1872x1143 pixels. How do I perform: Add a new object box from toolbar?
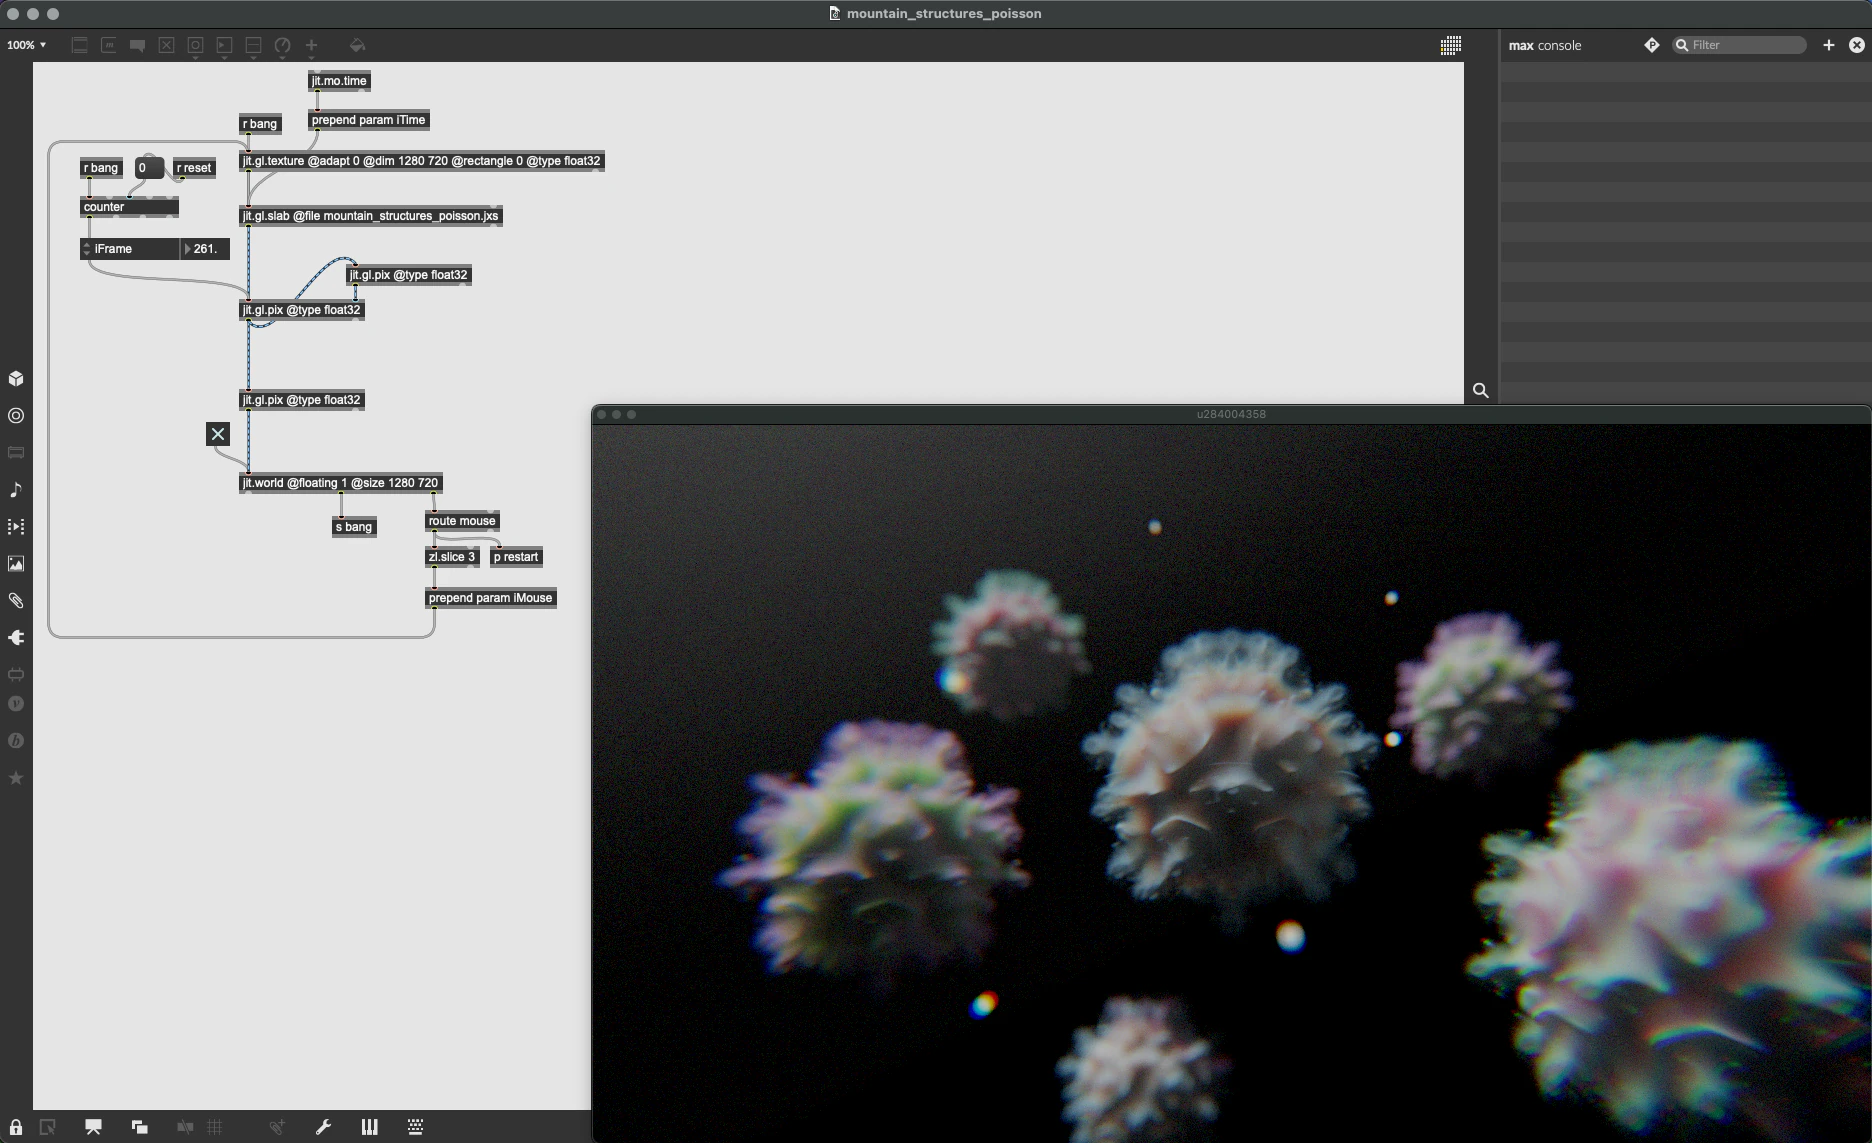tap(80, 45)
